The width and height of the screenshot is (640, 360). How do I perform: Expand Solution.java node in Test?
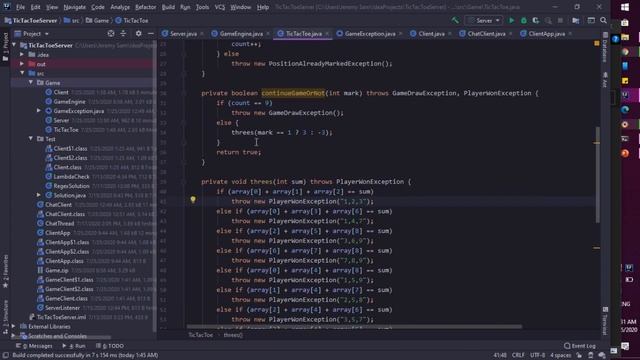pyautogui.click(x=39, y=195)
